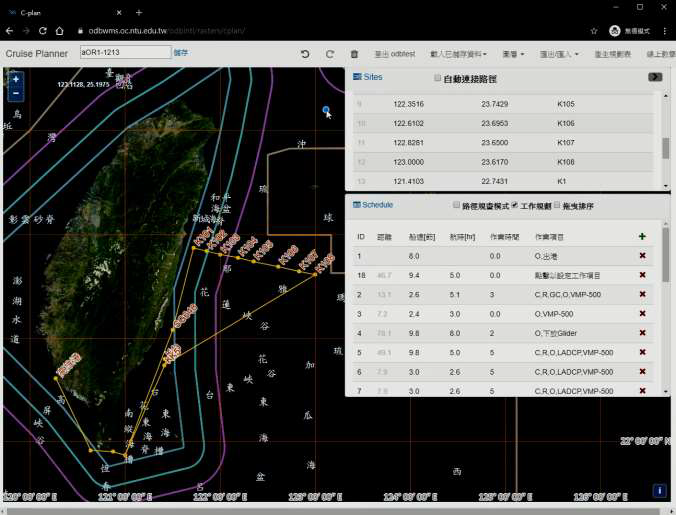Click the 儲存 save link
The width and height of the screenshot is (676, 515).
point(181,52)
